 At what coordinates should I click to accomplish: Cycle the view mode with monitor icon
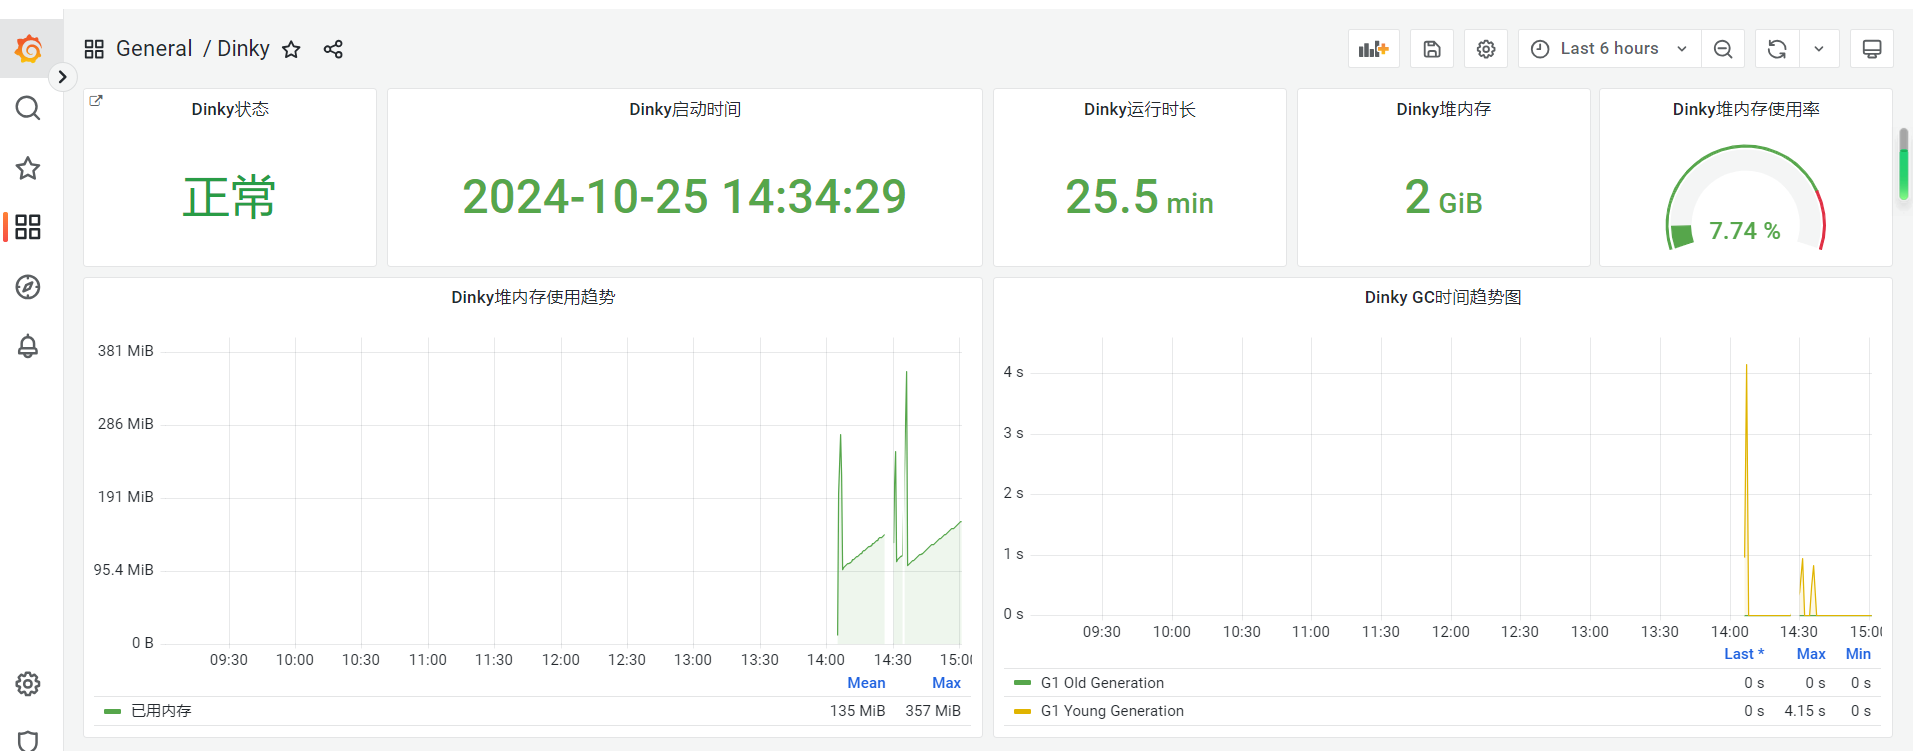[x=1872, y=49]
